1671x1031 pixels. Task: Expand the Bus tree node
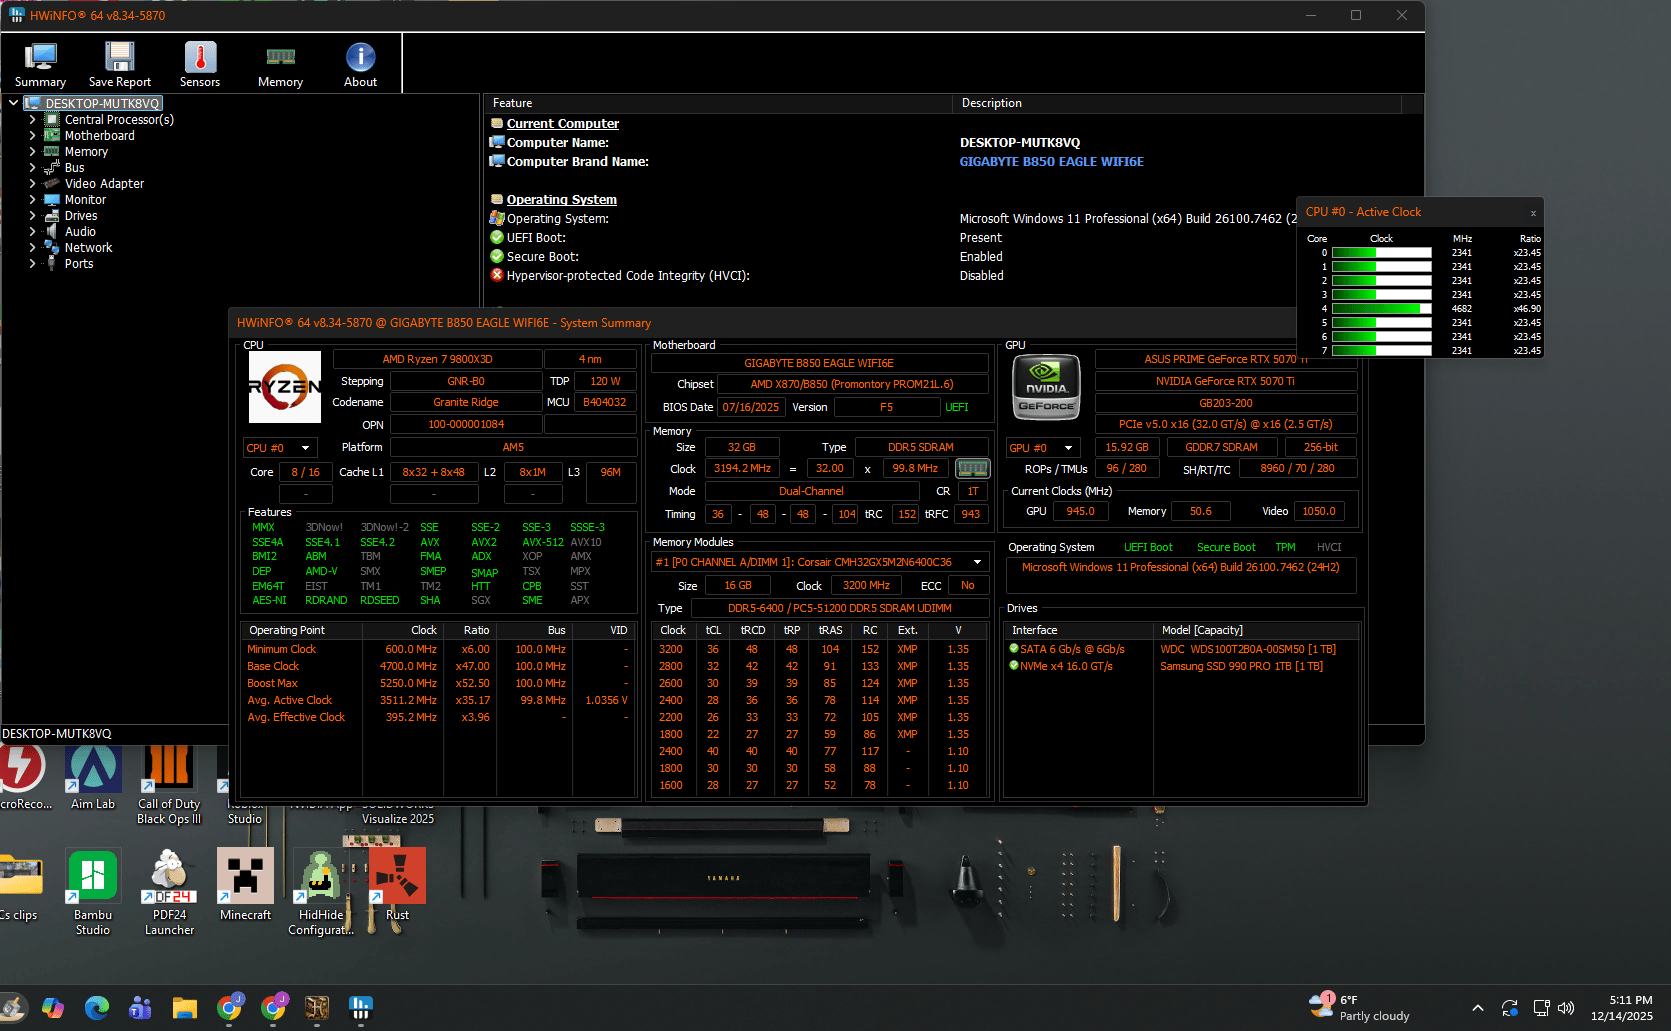point(32,168)
